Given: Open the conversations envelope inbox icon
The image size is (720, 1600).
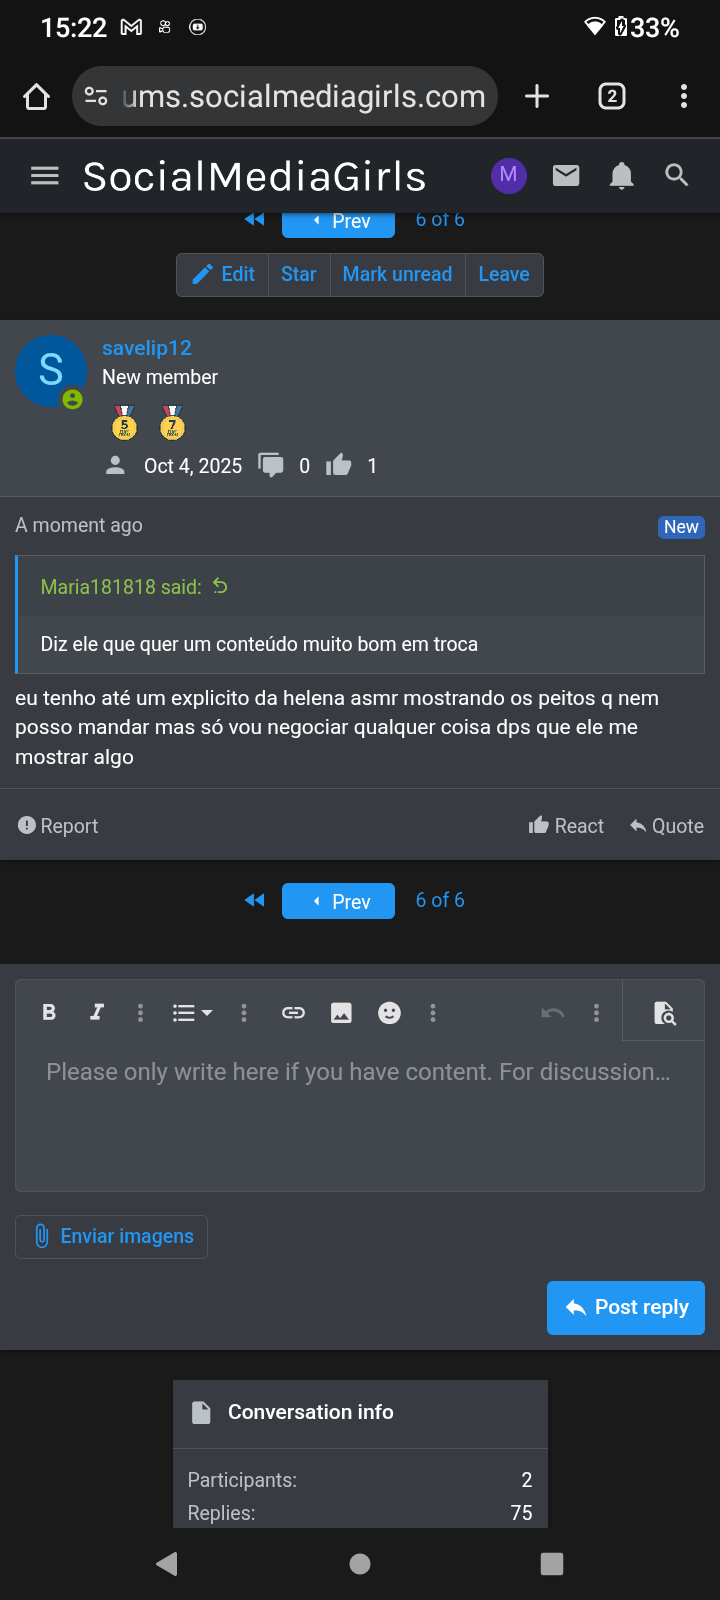Looking at the screenshot, I should click(x=566, y=176).
